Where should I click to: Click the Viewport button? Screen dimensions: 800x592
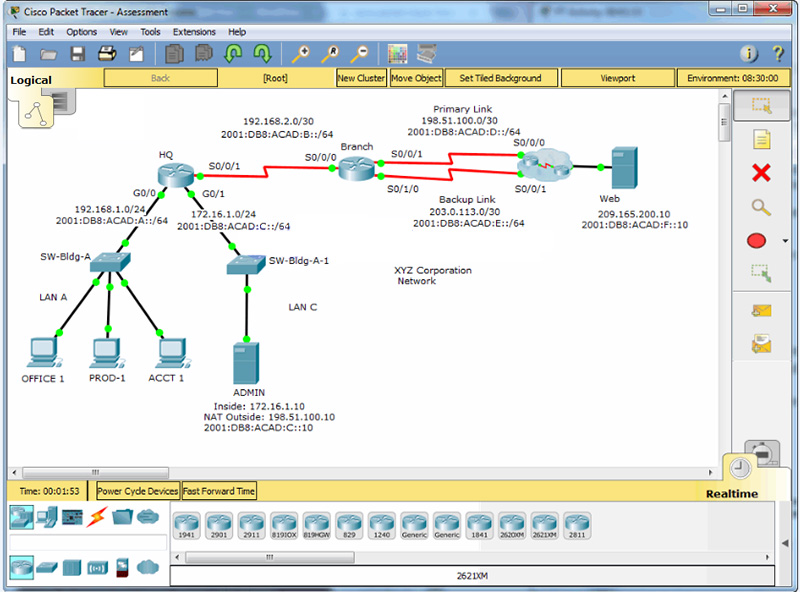pos(618,78)
